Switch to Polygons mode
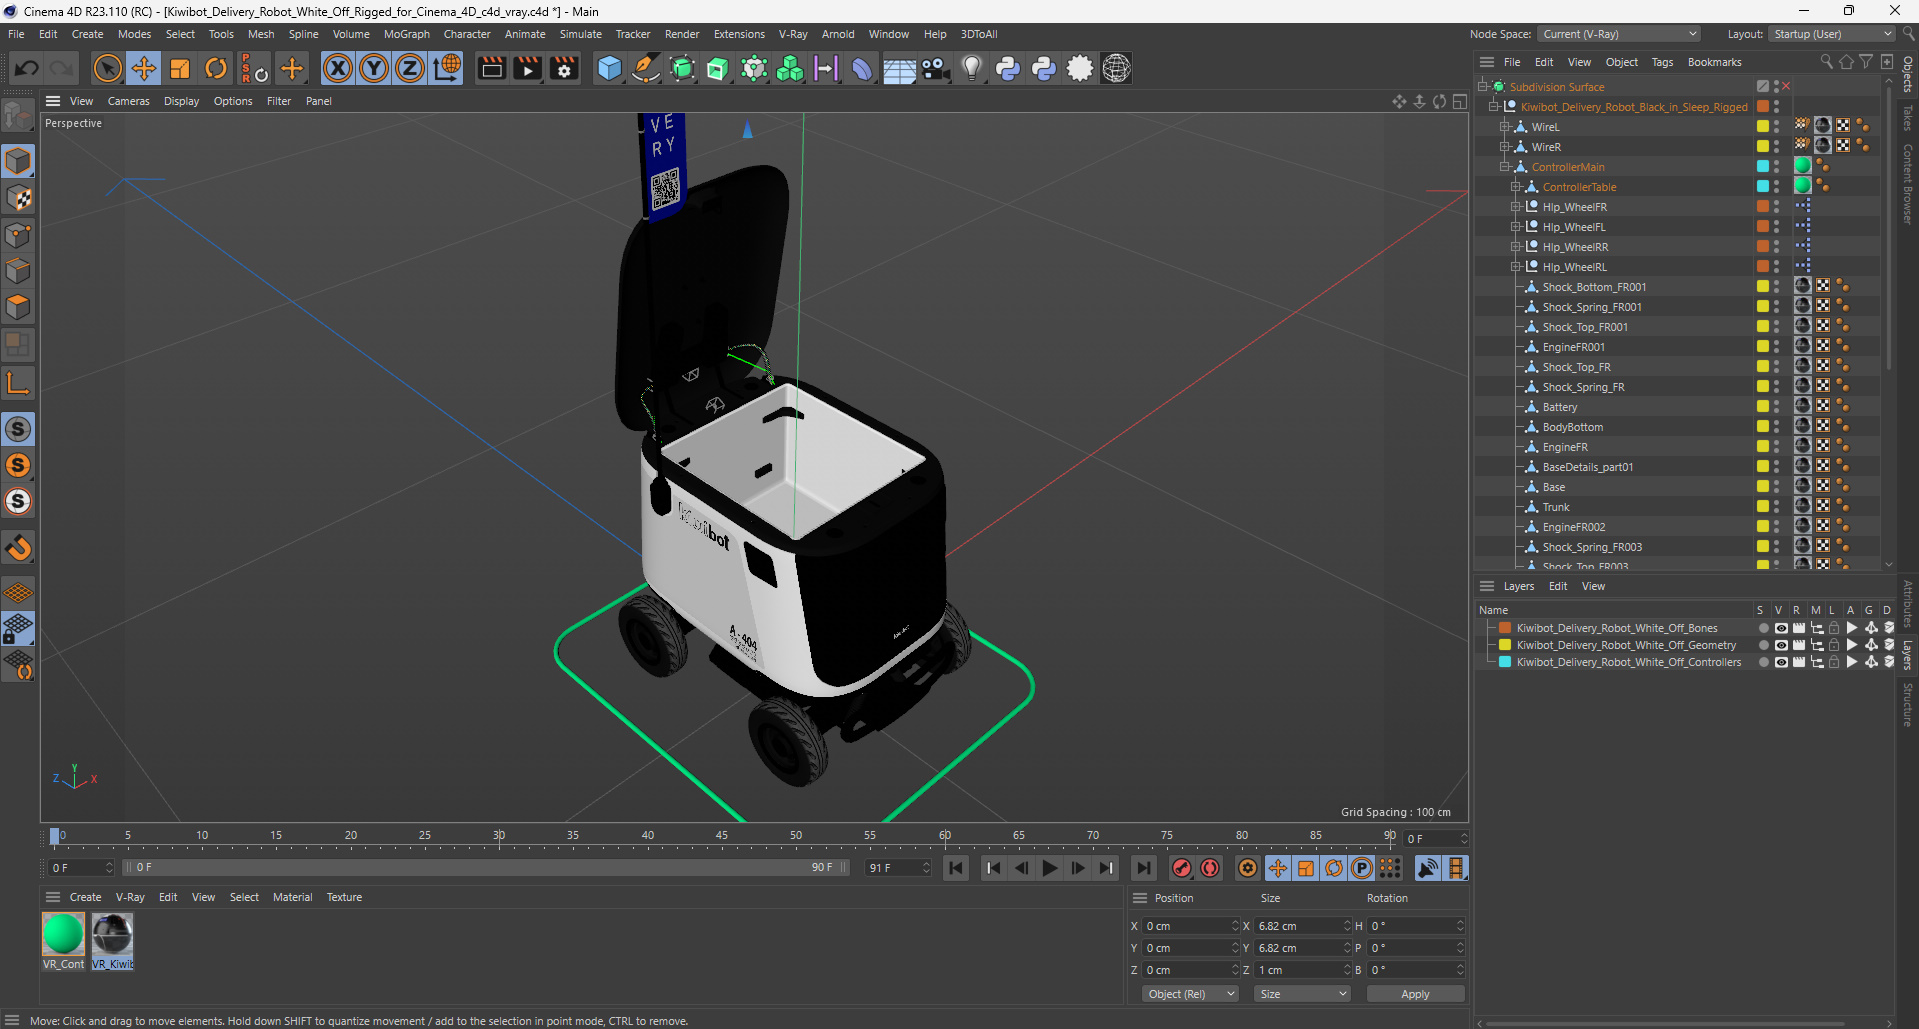Image resolution: width=1919 pixels, height=1029 pixels. (x=19, y=307)
